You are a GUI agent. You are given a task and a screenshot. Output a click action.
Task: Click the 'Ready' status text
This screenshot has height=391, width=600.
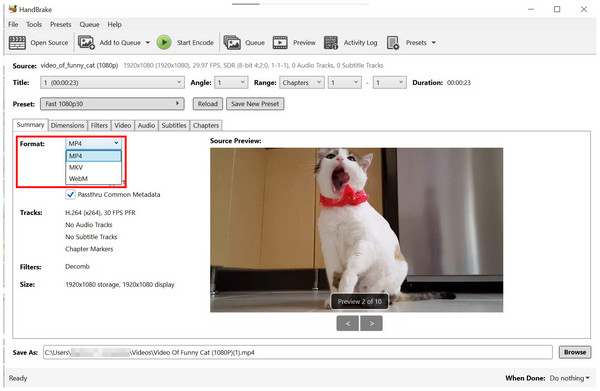point(18,378)
